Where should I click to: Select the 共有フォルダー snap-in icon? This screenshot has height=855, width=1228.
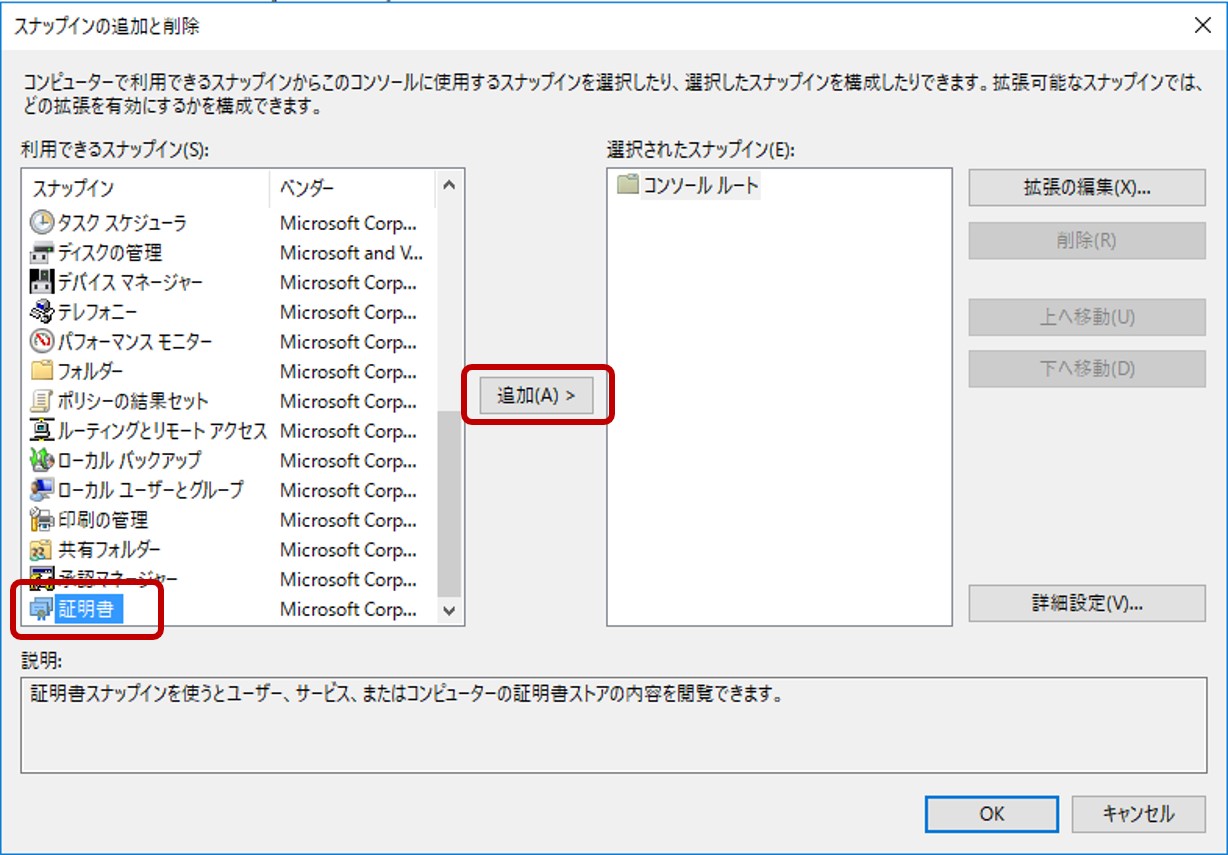pos(42,550)
